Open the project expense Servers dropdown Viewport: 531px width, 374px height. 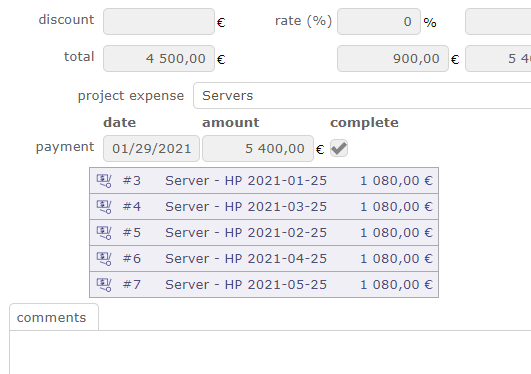click(x=362, y=96)
